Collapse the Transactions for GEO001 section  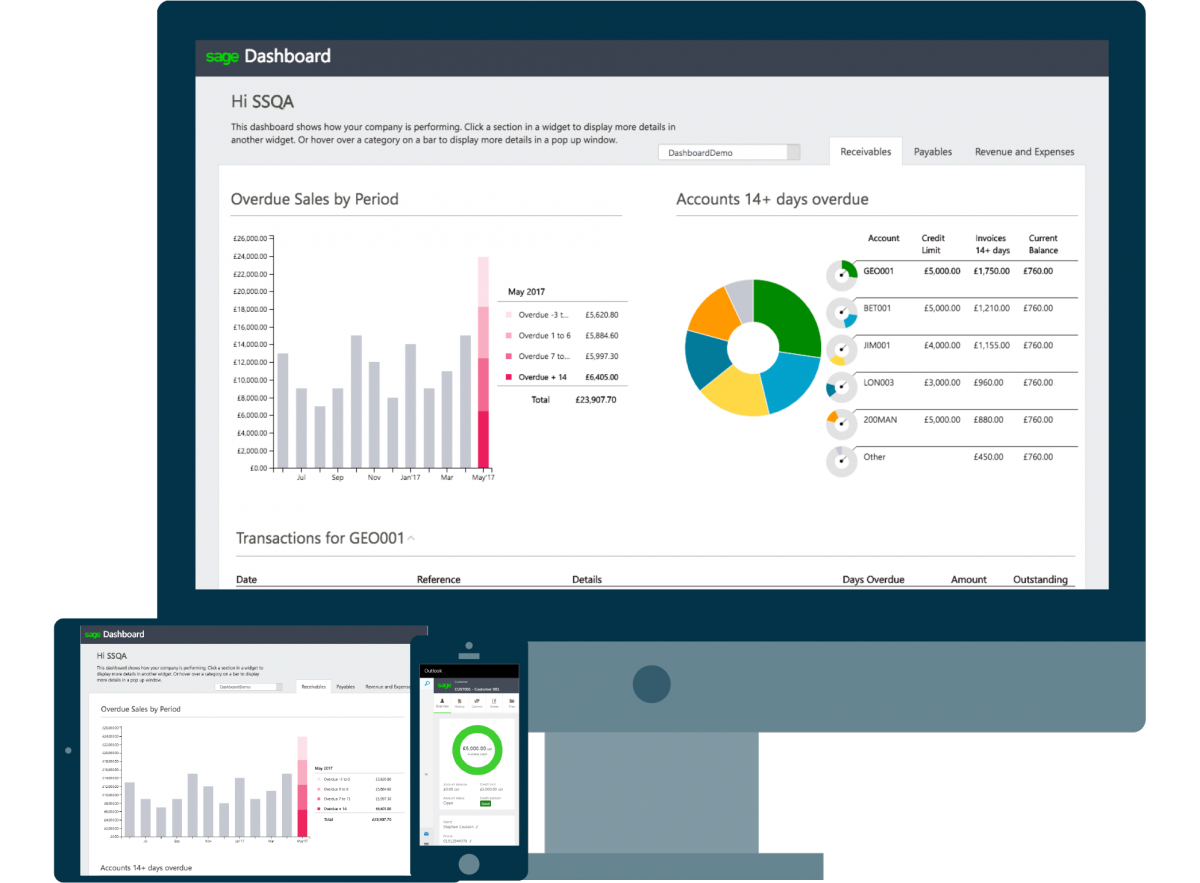(409, 537)
